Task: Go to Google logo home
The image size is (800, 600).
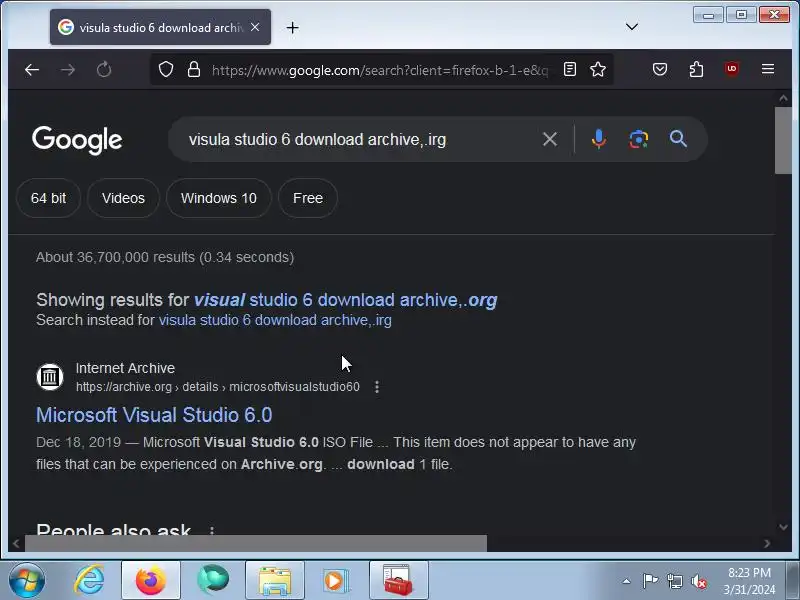Action: coord(77,140)
